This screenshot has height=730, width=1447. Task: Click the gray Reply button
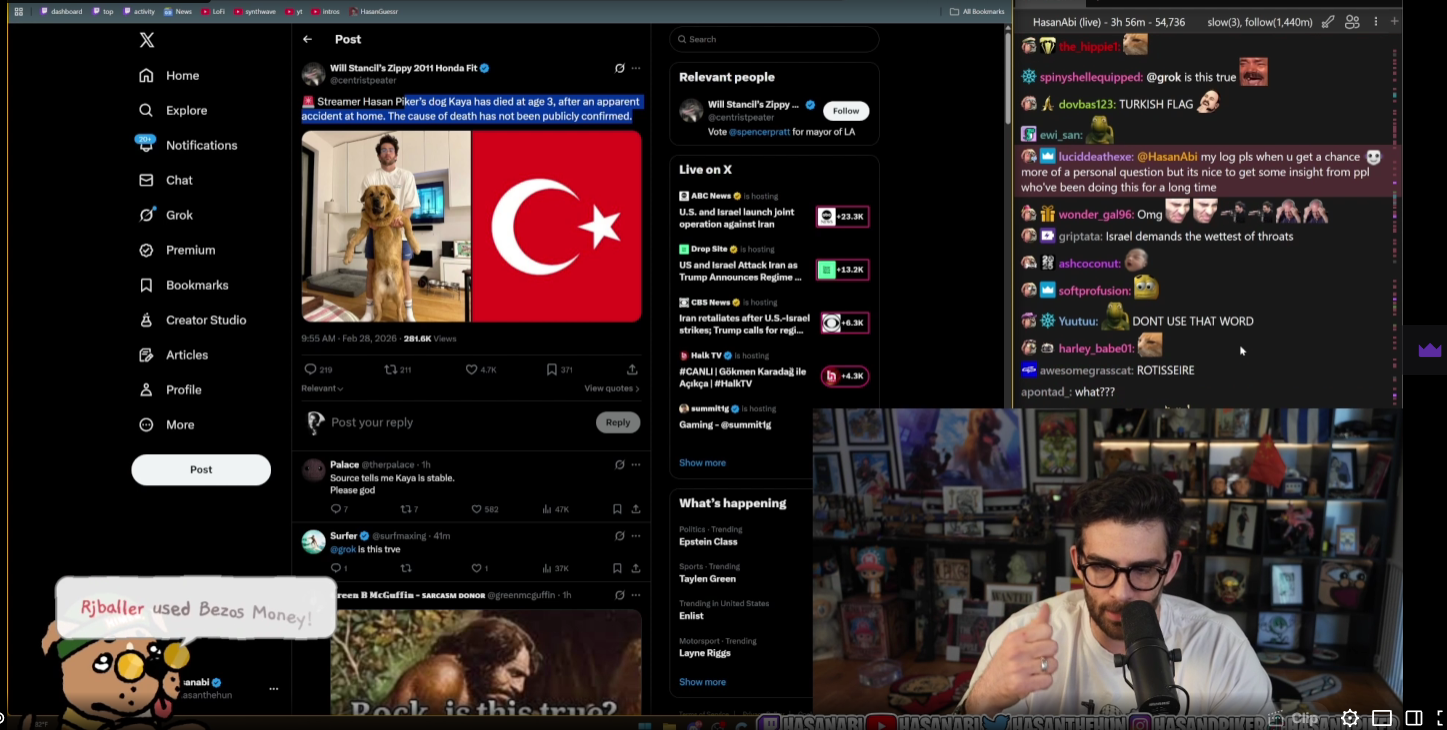click(x=618, y=423)
